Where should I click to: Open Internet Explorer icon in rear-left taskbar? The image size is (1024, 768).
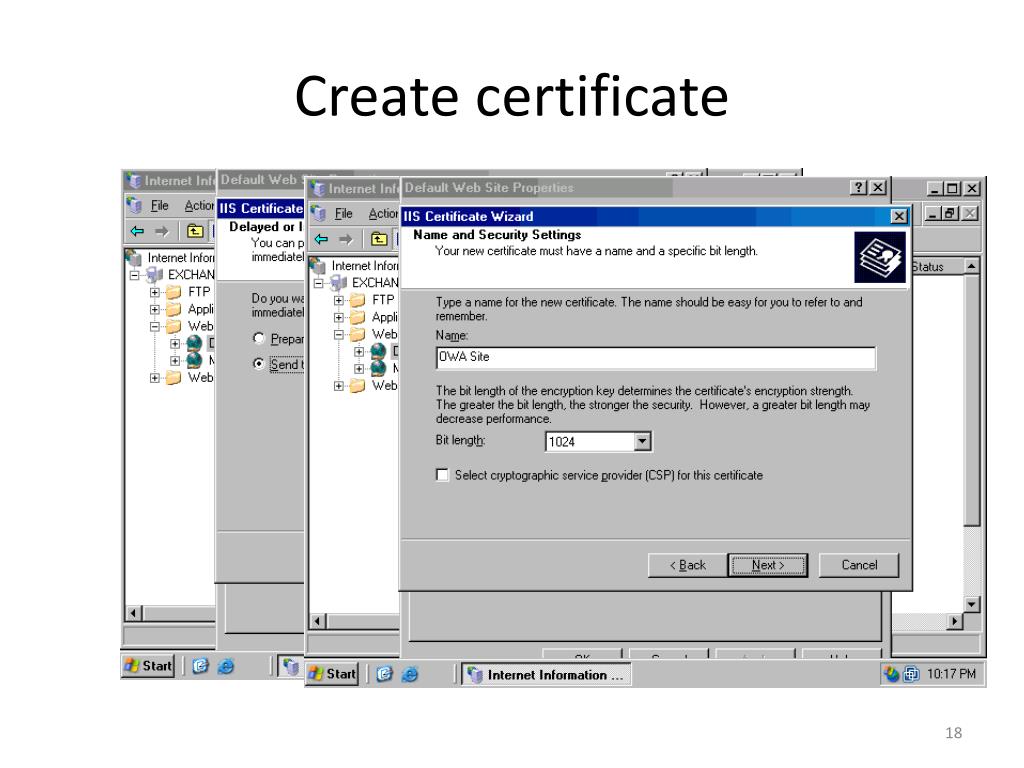tap(225, 666)
